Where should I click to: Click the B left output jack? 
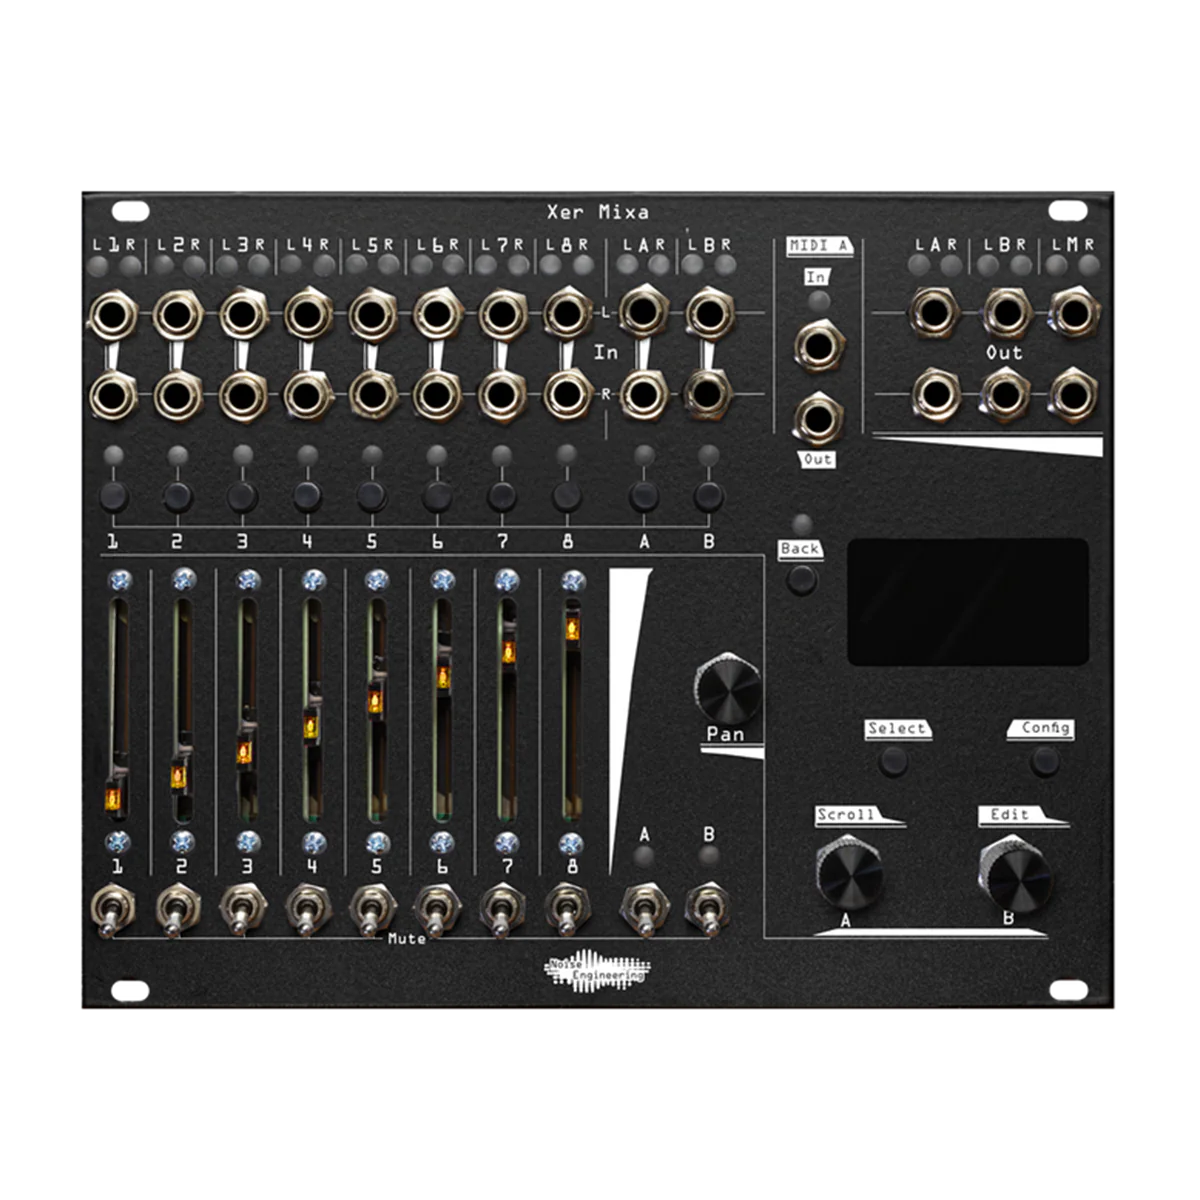point(1006,312)
